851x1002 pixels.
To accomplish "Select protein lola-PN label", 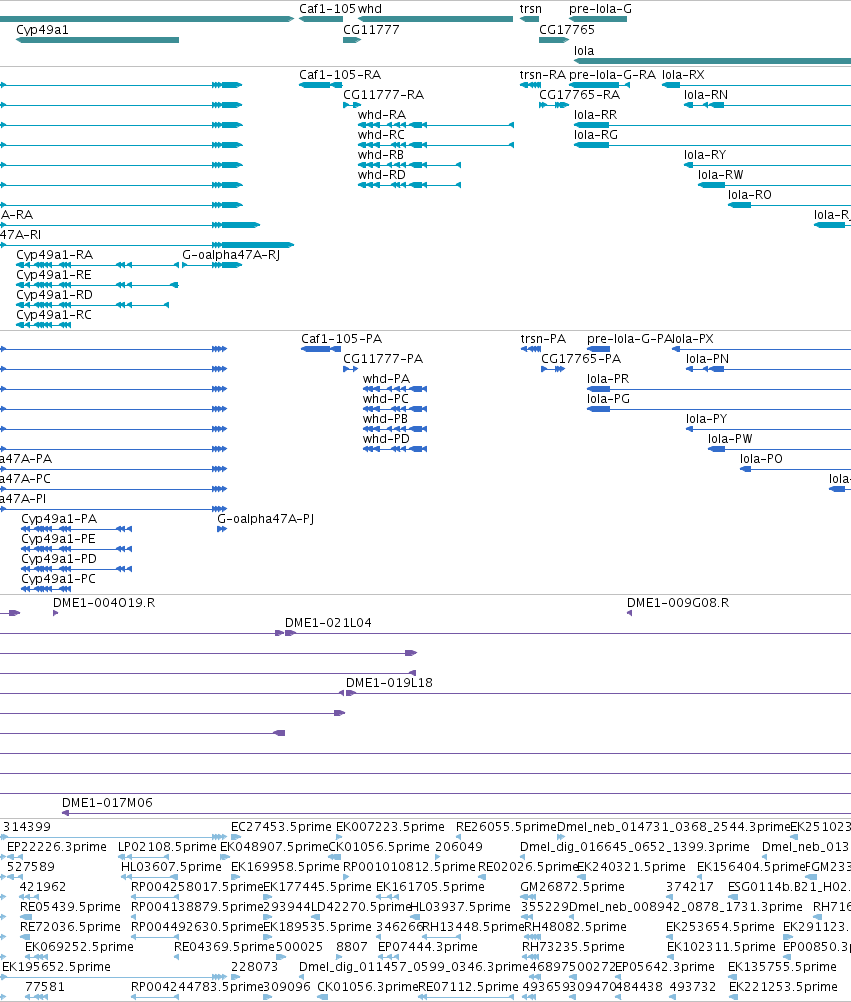I will (x=707, y=359).
